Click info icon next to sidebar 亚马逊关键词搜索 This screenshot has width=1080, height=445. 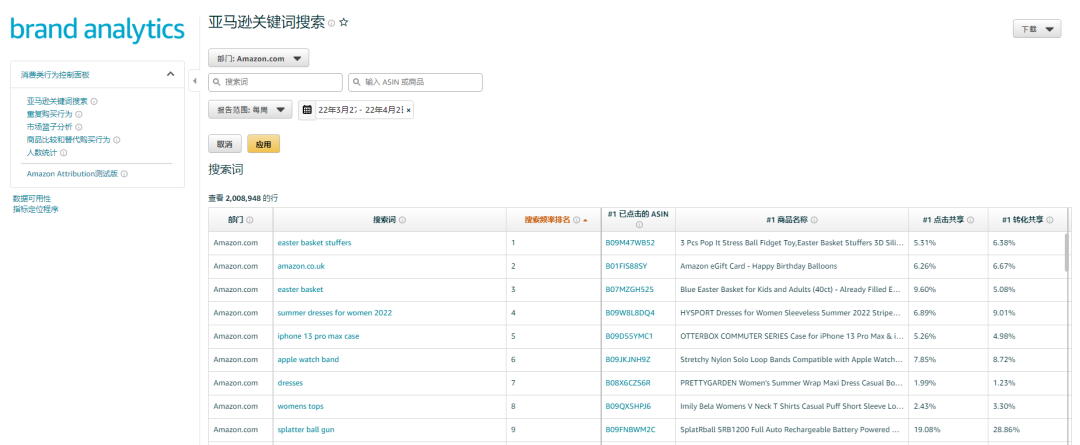pyautogui.click(x=94, y=101)
